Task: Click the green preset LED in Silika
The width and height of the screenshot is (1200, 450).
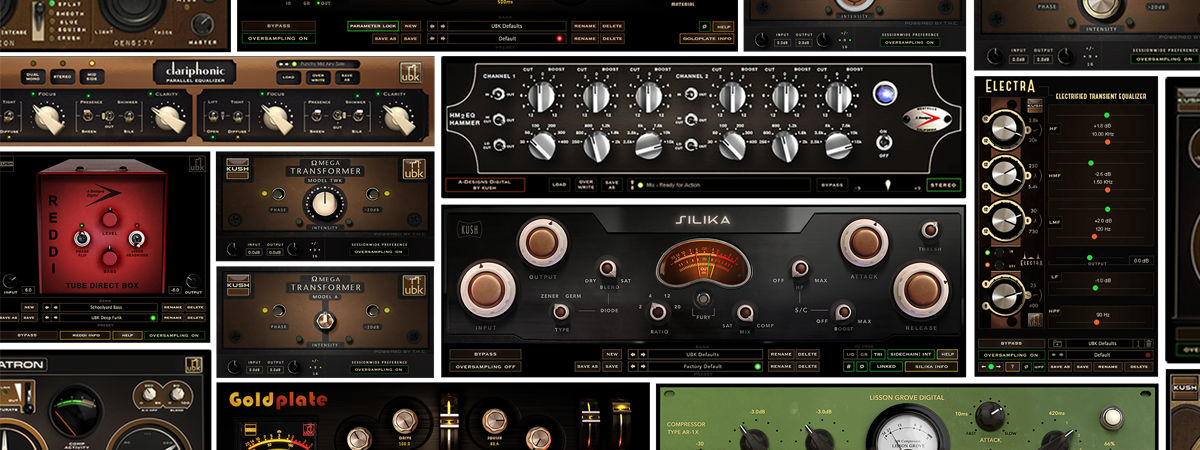Action: [757, 366]
